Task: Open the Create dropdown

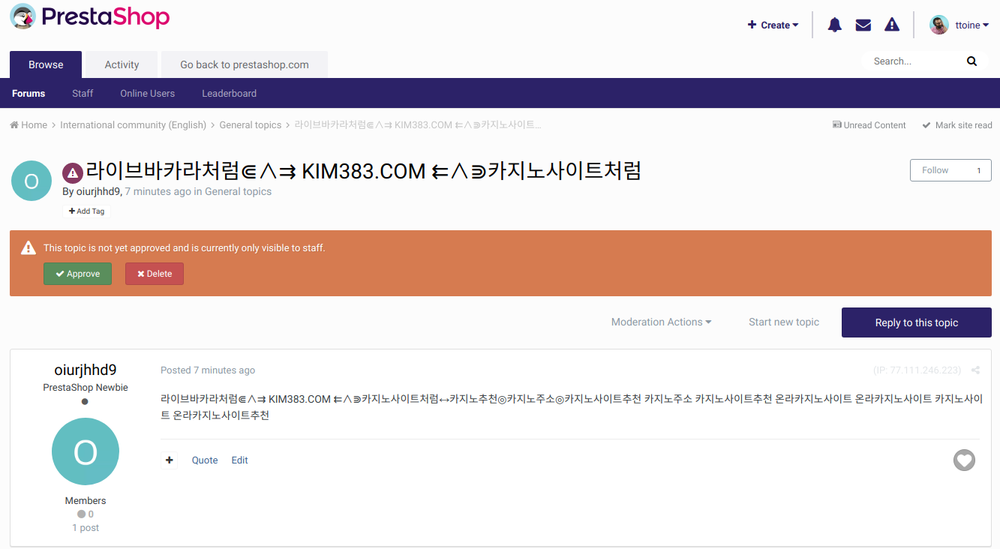Action: [772, 25]
